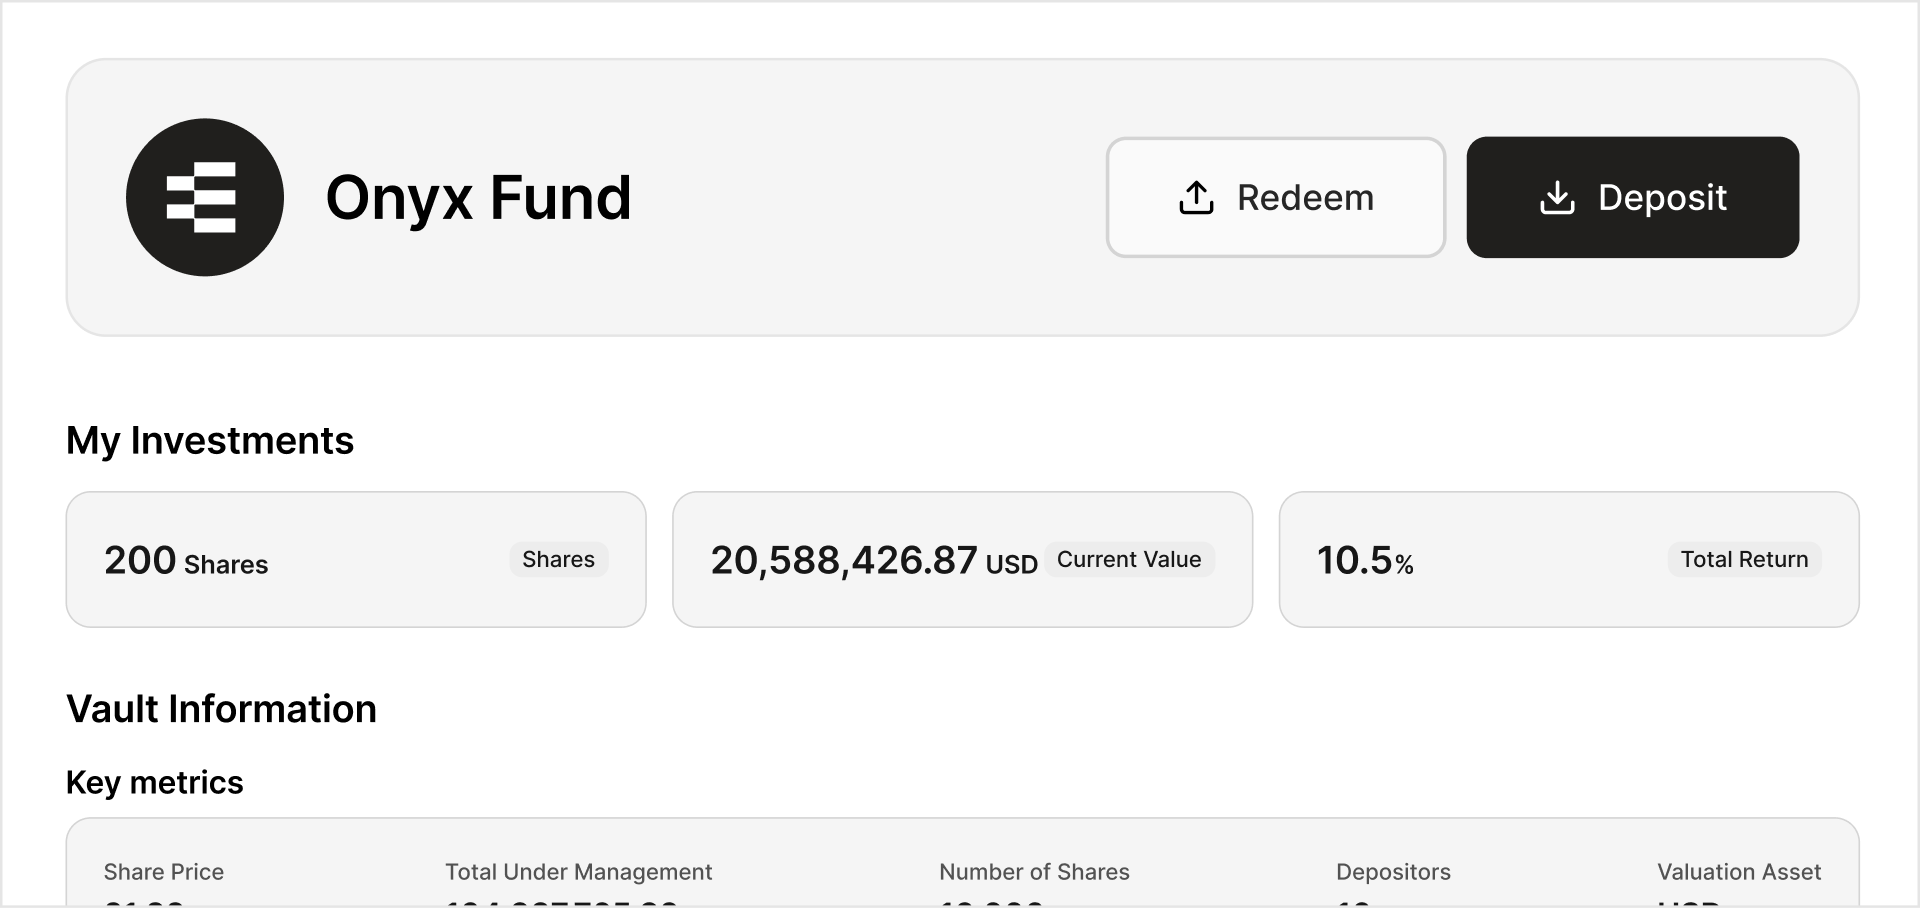The height and width of the screenshot is (908, 1920).
Task: Click the 10.5% return figure
Action: point(1365,561)
